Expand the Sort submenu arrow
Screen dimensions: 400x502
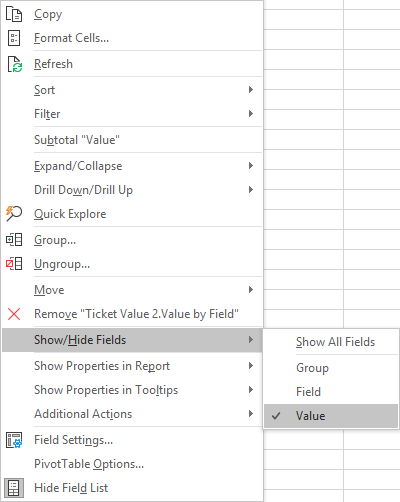coord(251,90)
